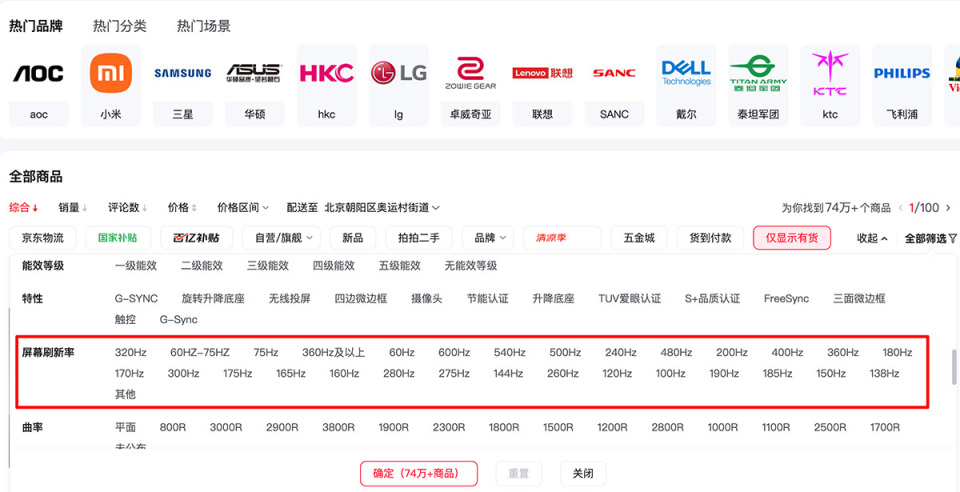The width and height of the screenshot is (960, 492).
Task: Choose the Philips 飞利浦 brand logo
Action: coord(902,73)
